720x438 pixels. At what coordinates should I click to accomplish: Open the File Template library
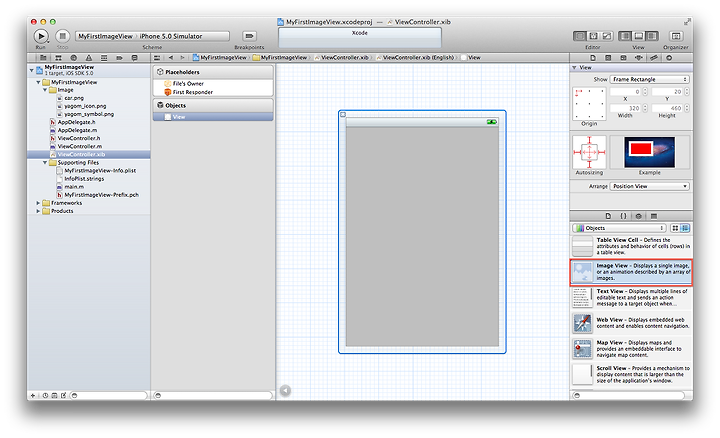point(608,216)
